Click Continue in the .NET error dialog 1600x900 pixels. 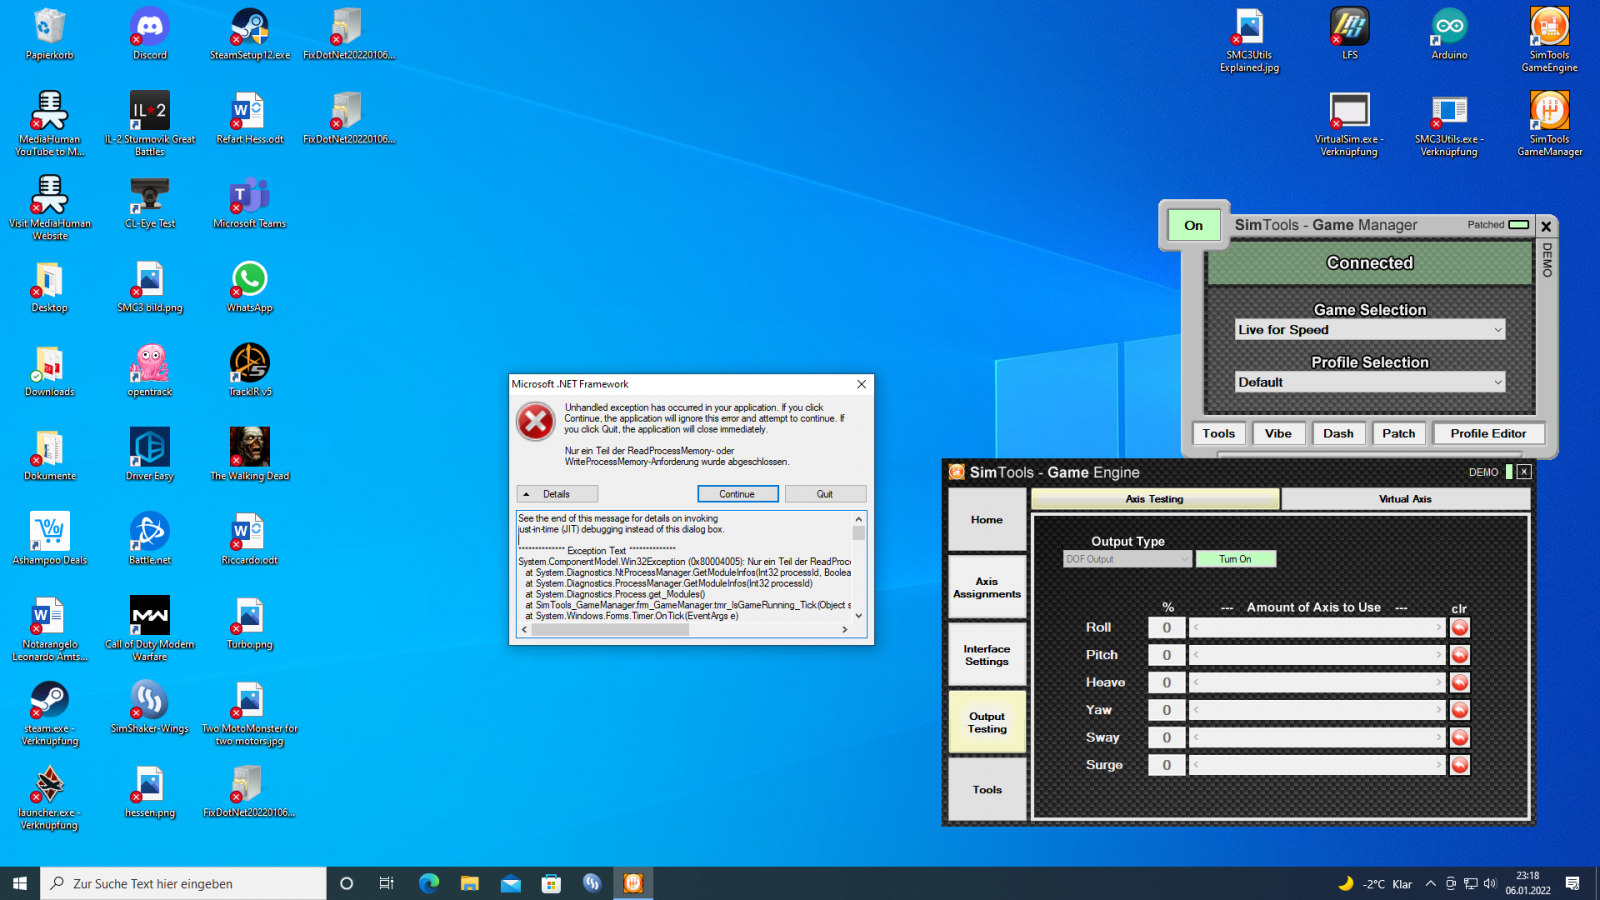738,494
